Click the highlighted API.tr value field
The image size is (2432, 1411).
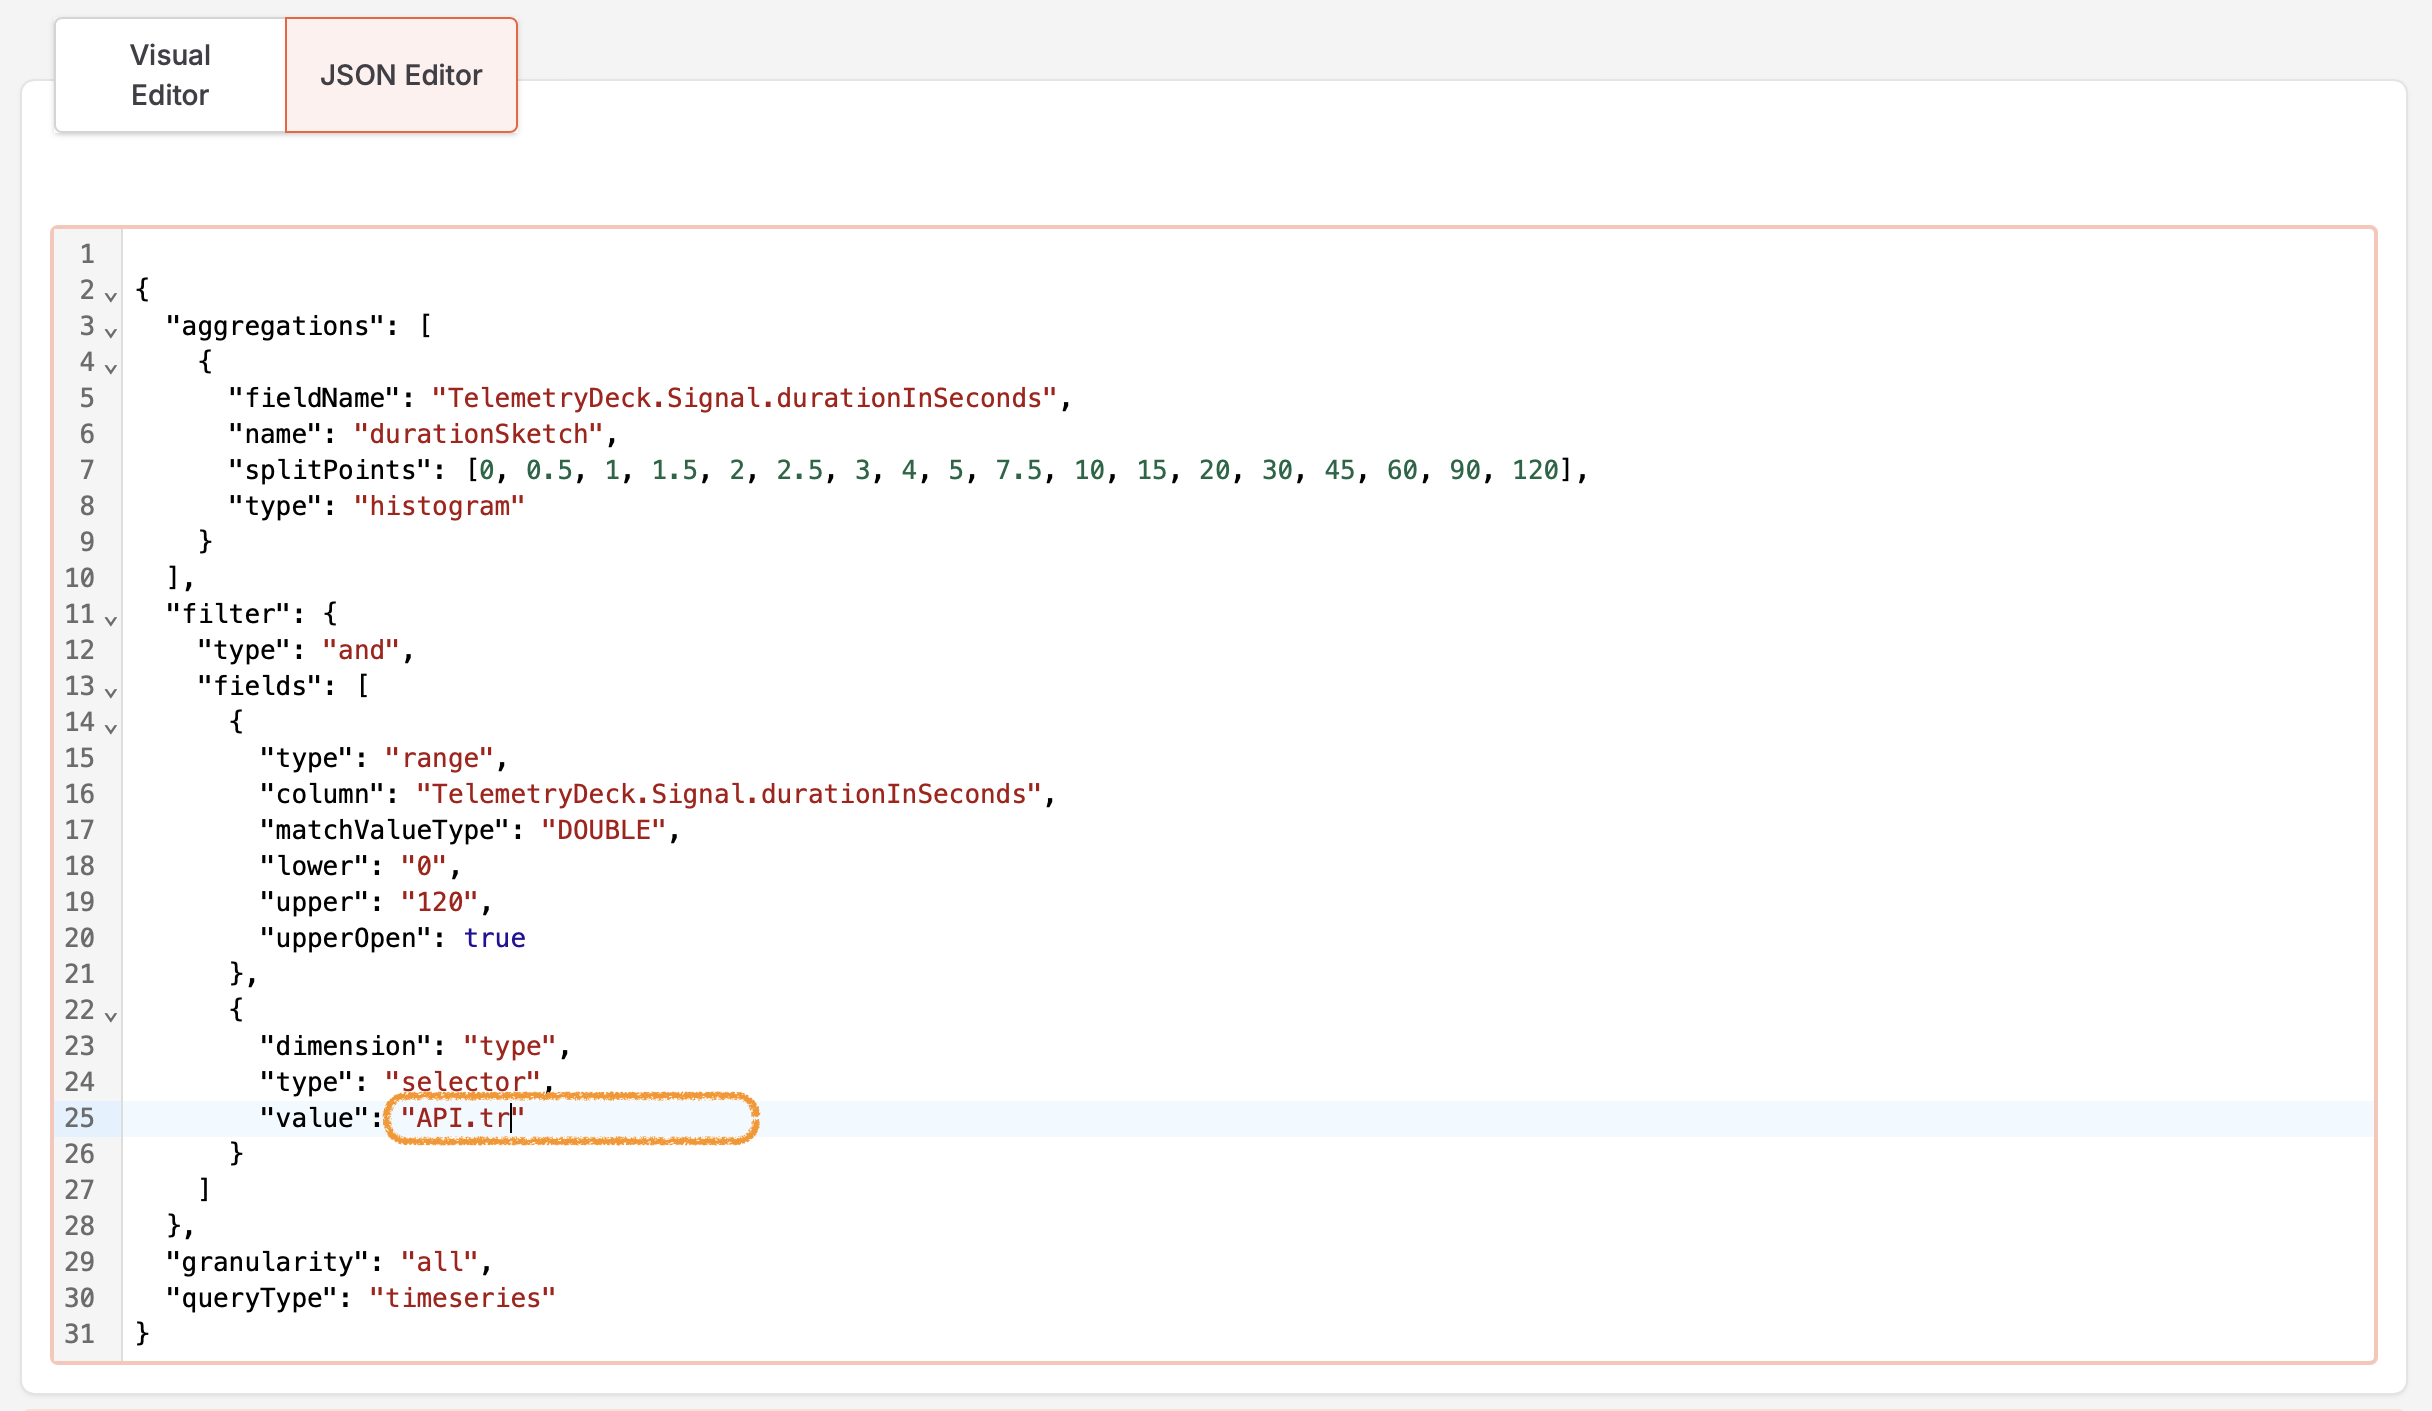(460, 1117)
